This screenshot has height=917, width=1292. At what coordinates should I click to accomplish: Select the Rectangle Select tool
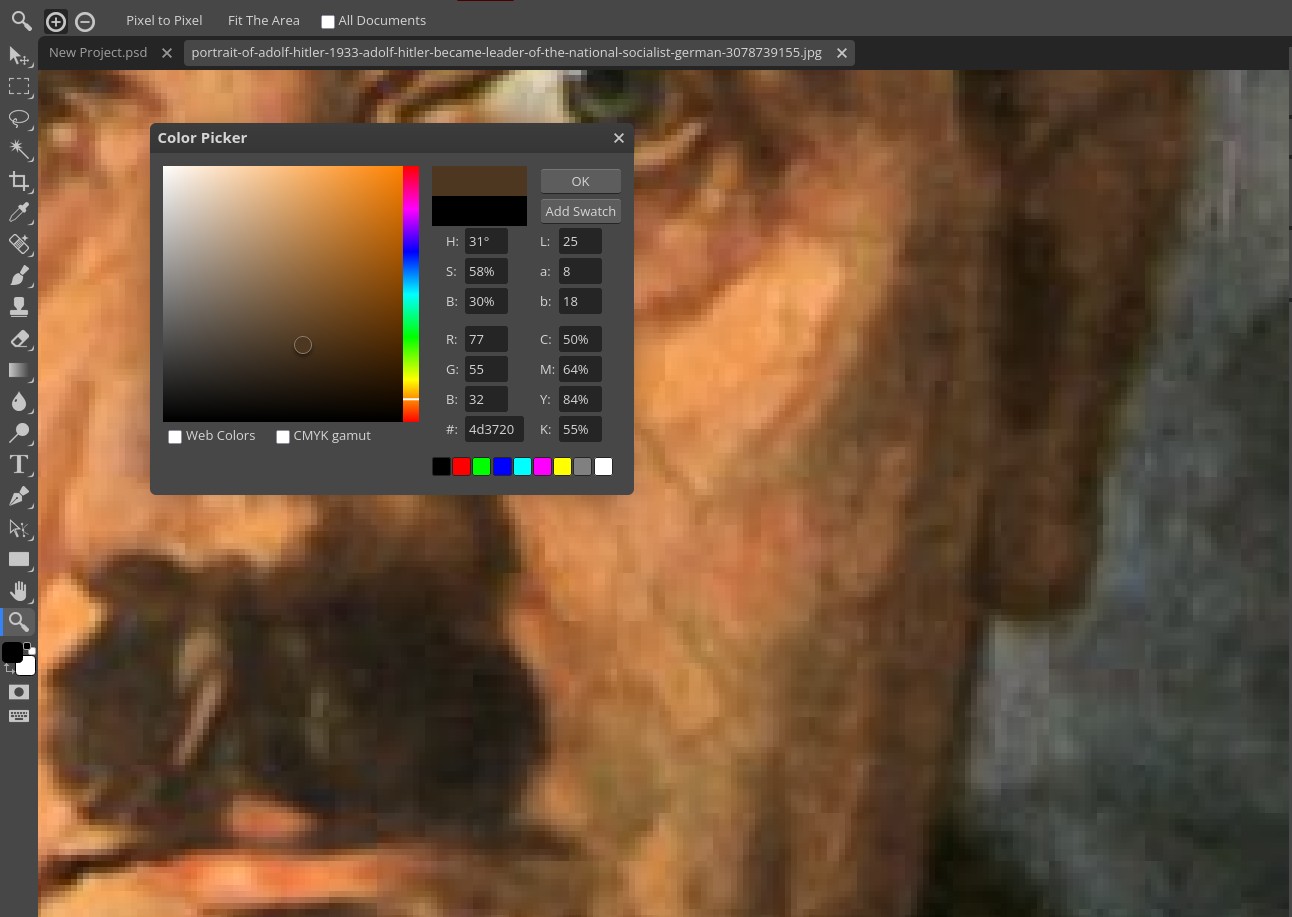pos(19,87)
